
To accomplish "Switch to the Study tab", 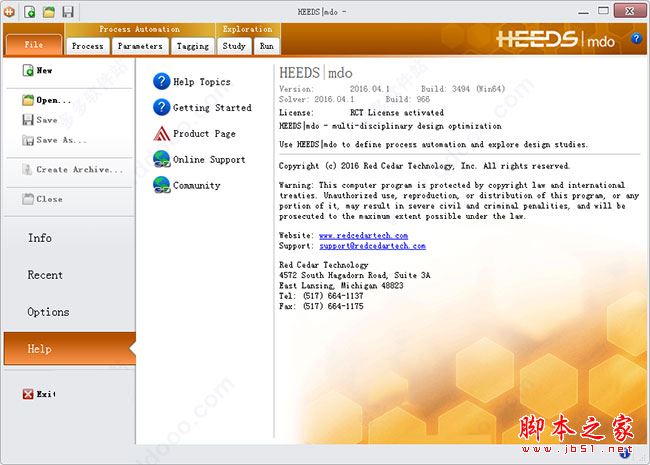I will coord(234,46).
